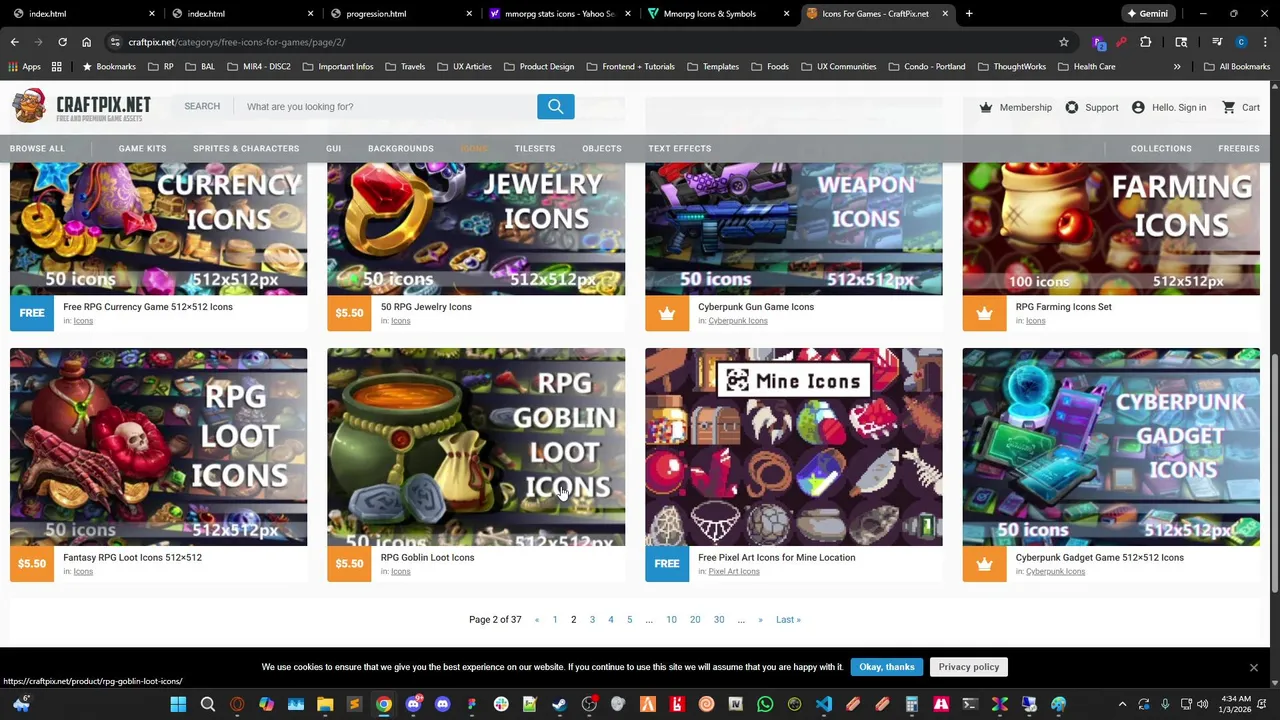Jump to the Last » page
This screenshot has height=720, width=1280.
click(x=788, y=620)
